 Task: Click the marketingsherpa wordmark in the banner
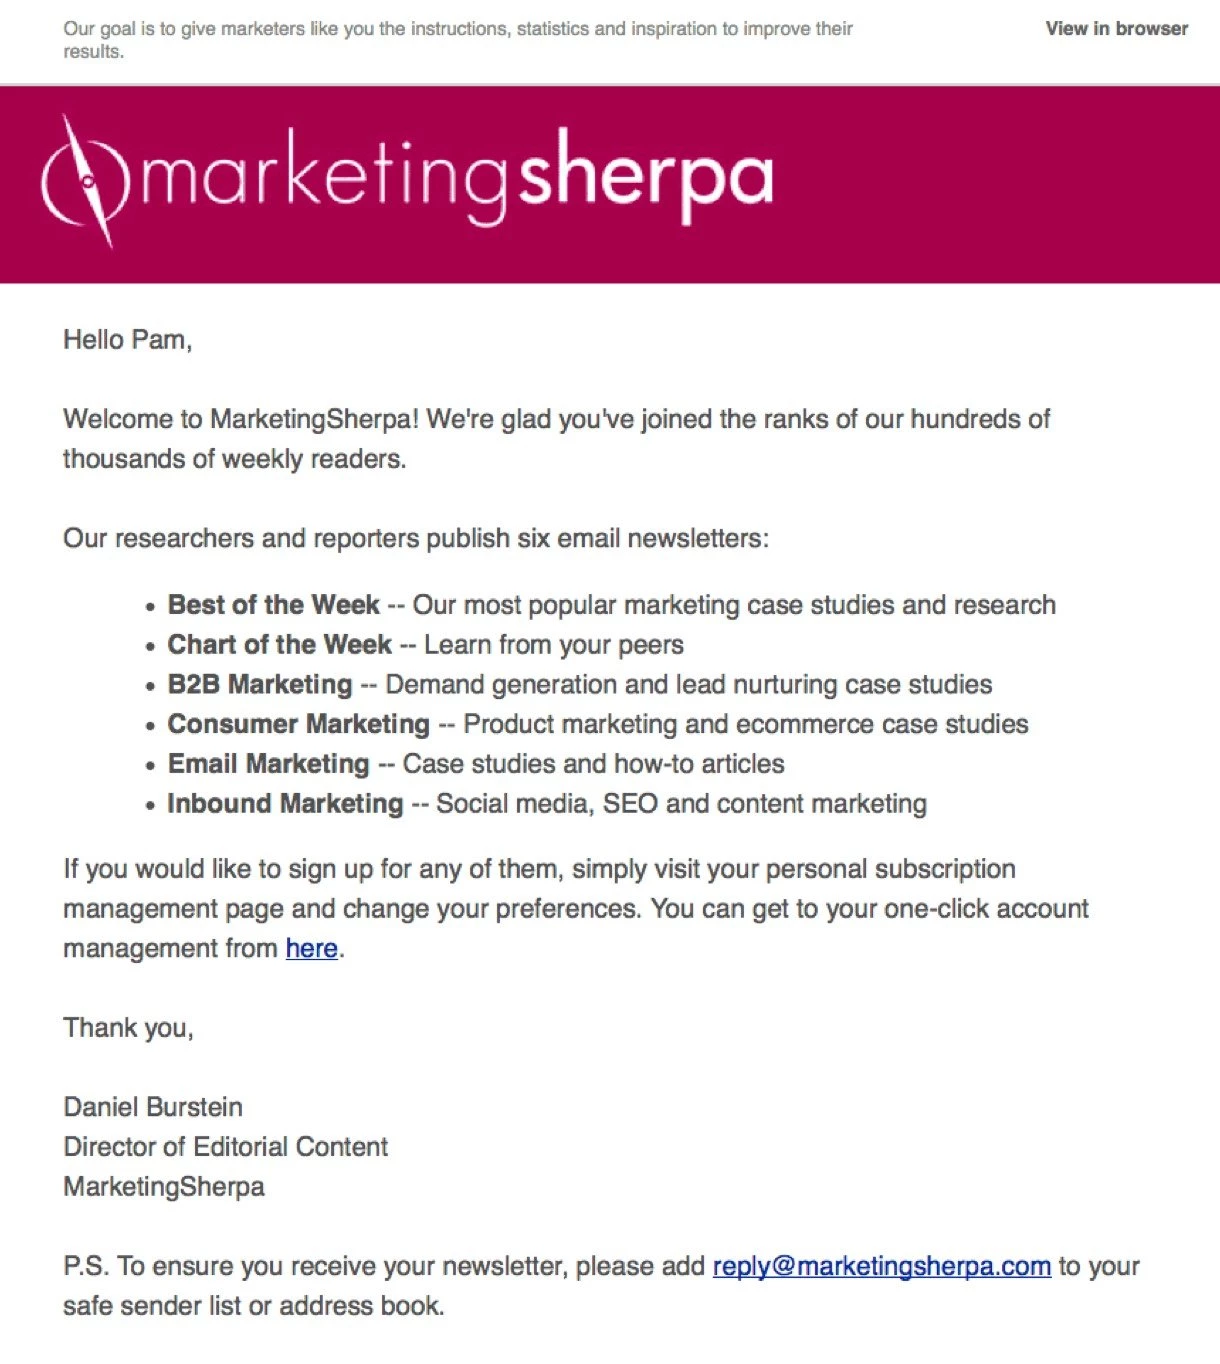pos(457,178)
